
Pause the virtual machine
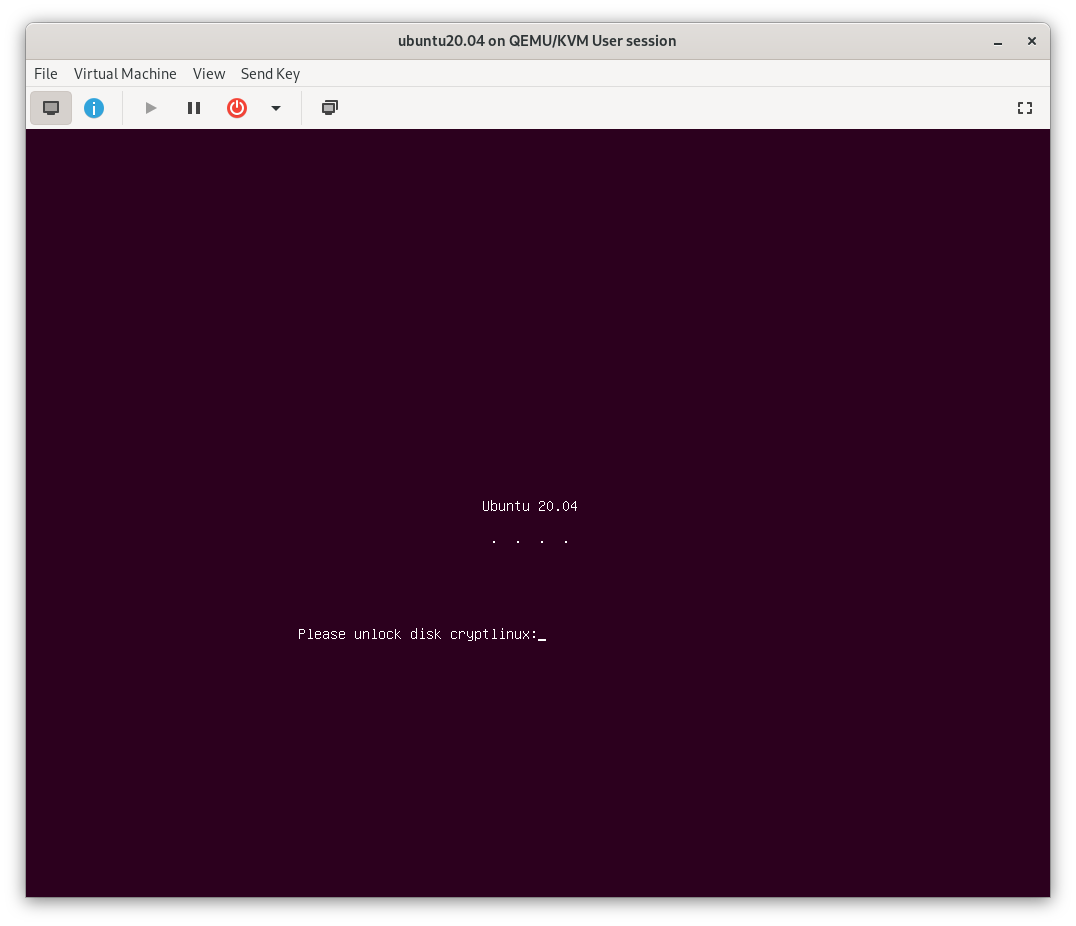click(x=194, y=108)
